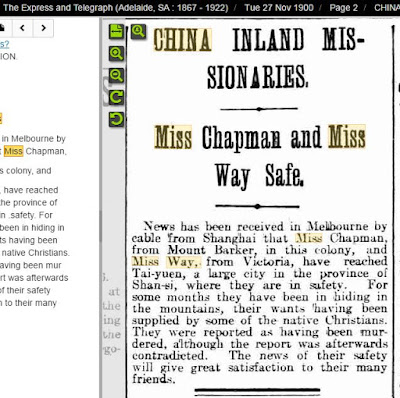
Task: Click the text line 'in .safety. For'
Action: (x=26, y=215)
